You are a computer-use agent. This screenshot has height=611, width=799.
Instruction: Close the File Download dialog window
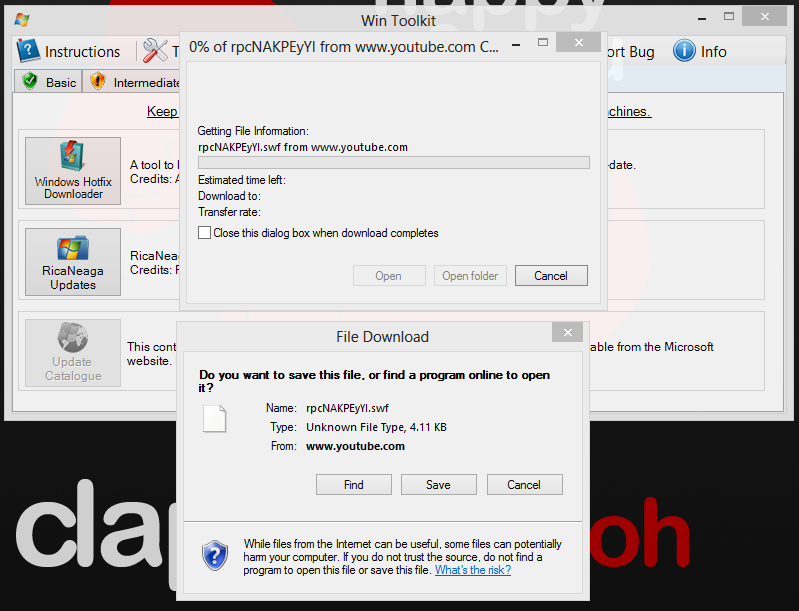tap(567, 333)
